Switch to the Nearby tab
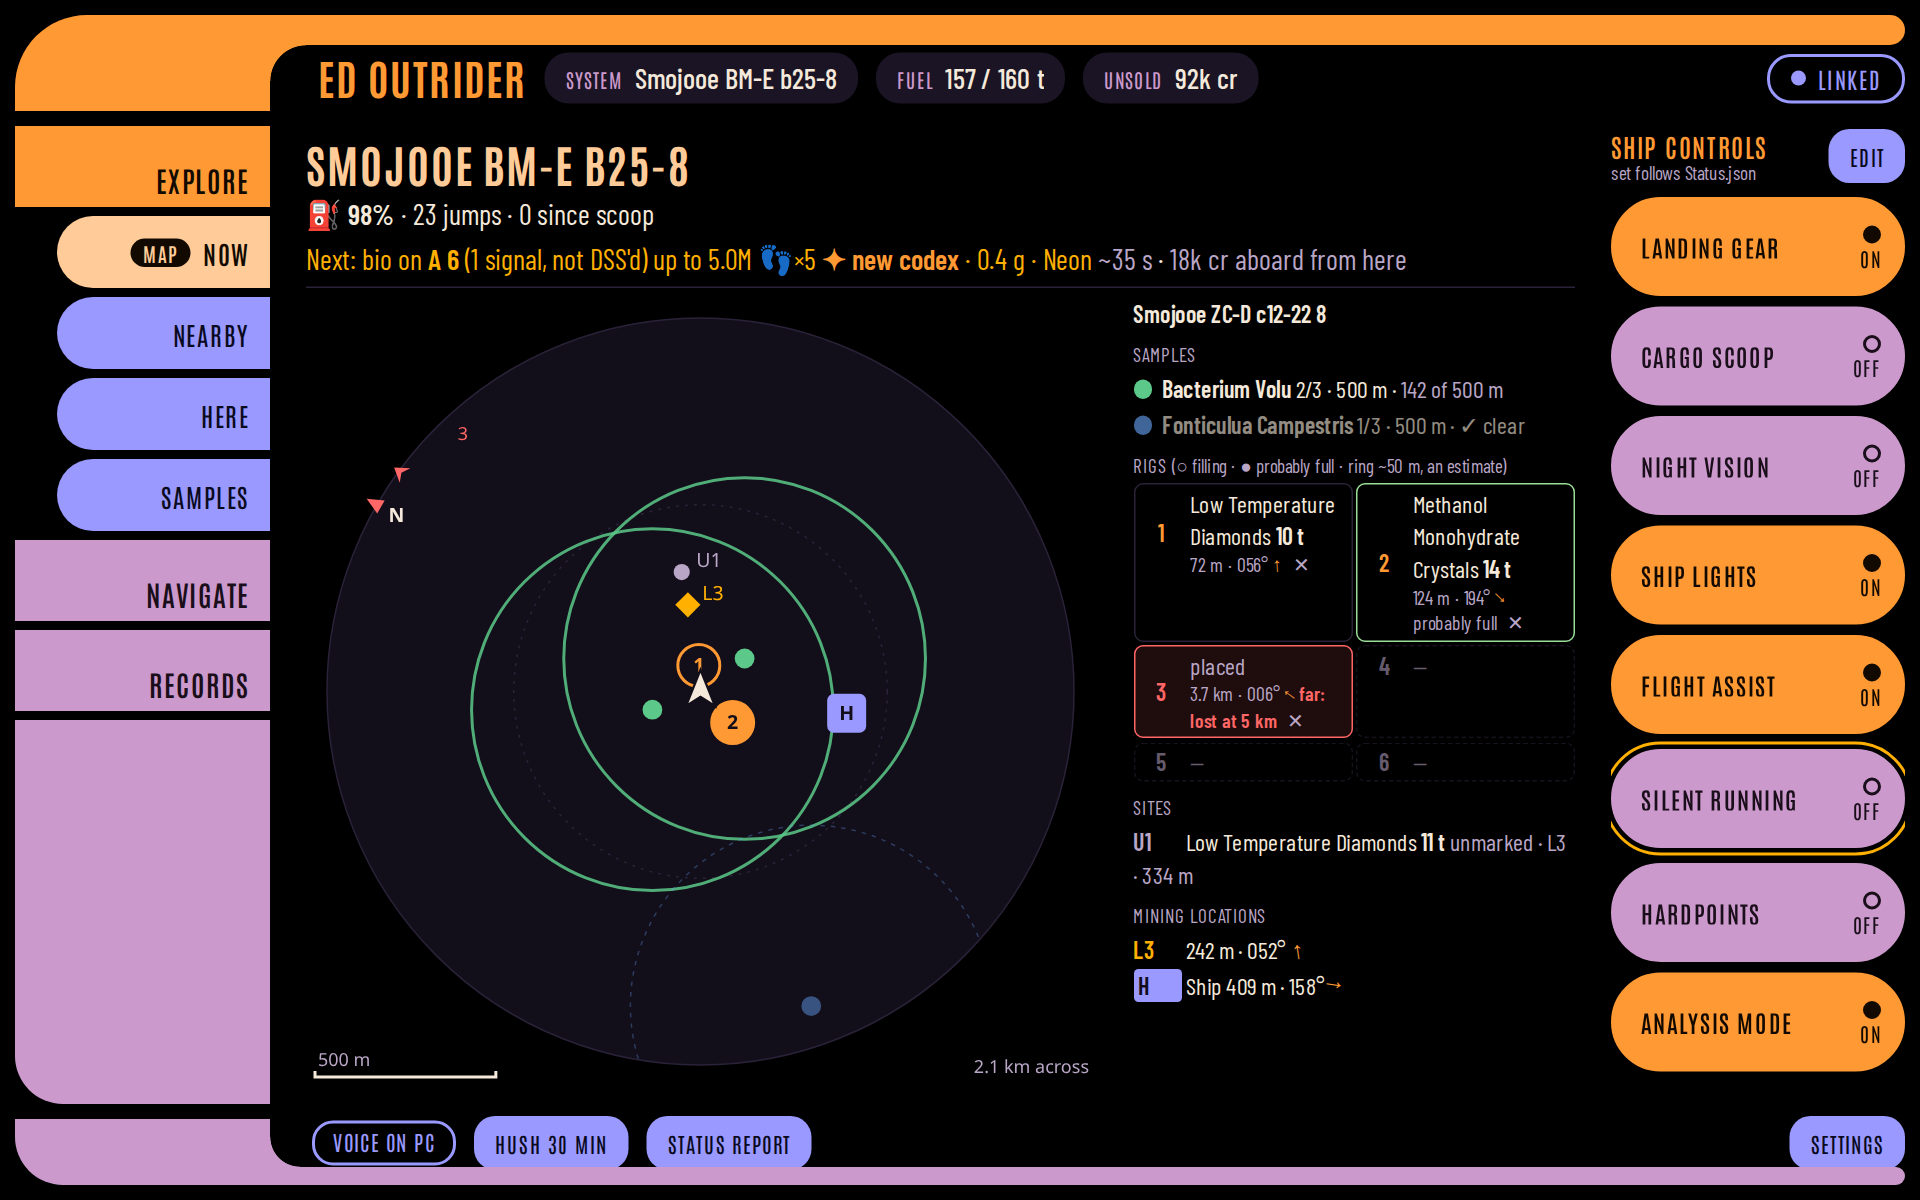This screenshot has height=1200, width=1920. pyautogui.click(x=163, y=334)
